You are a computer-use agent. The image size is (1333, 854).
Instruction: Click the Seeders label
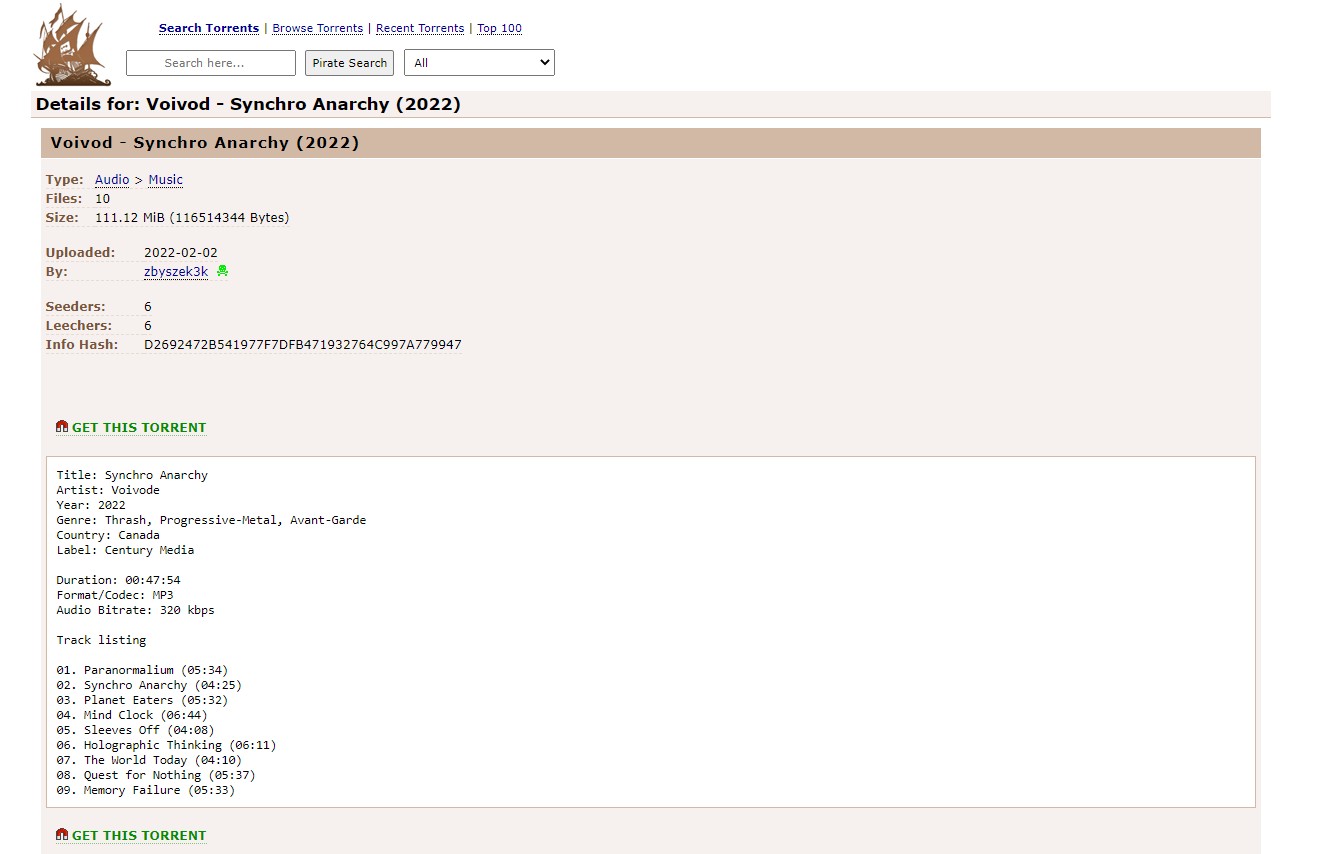coord(76,307)
